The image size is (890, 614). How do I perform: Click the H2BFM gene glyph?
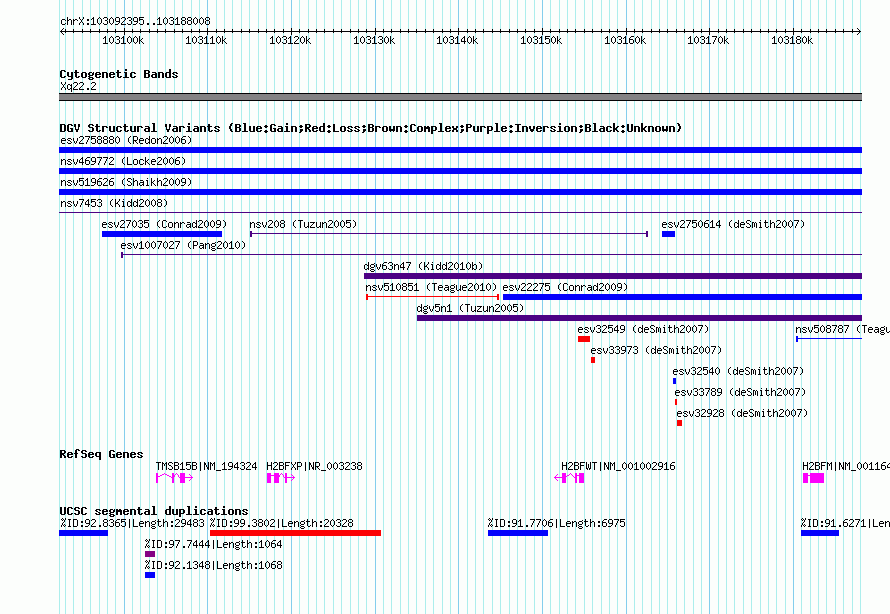(813, 478)
